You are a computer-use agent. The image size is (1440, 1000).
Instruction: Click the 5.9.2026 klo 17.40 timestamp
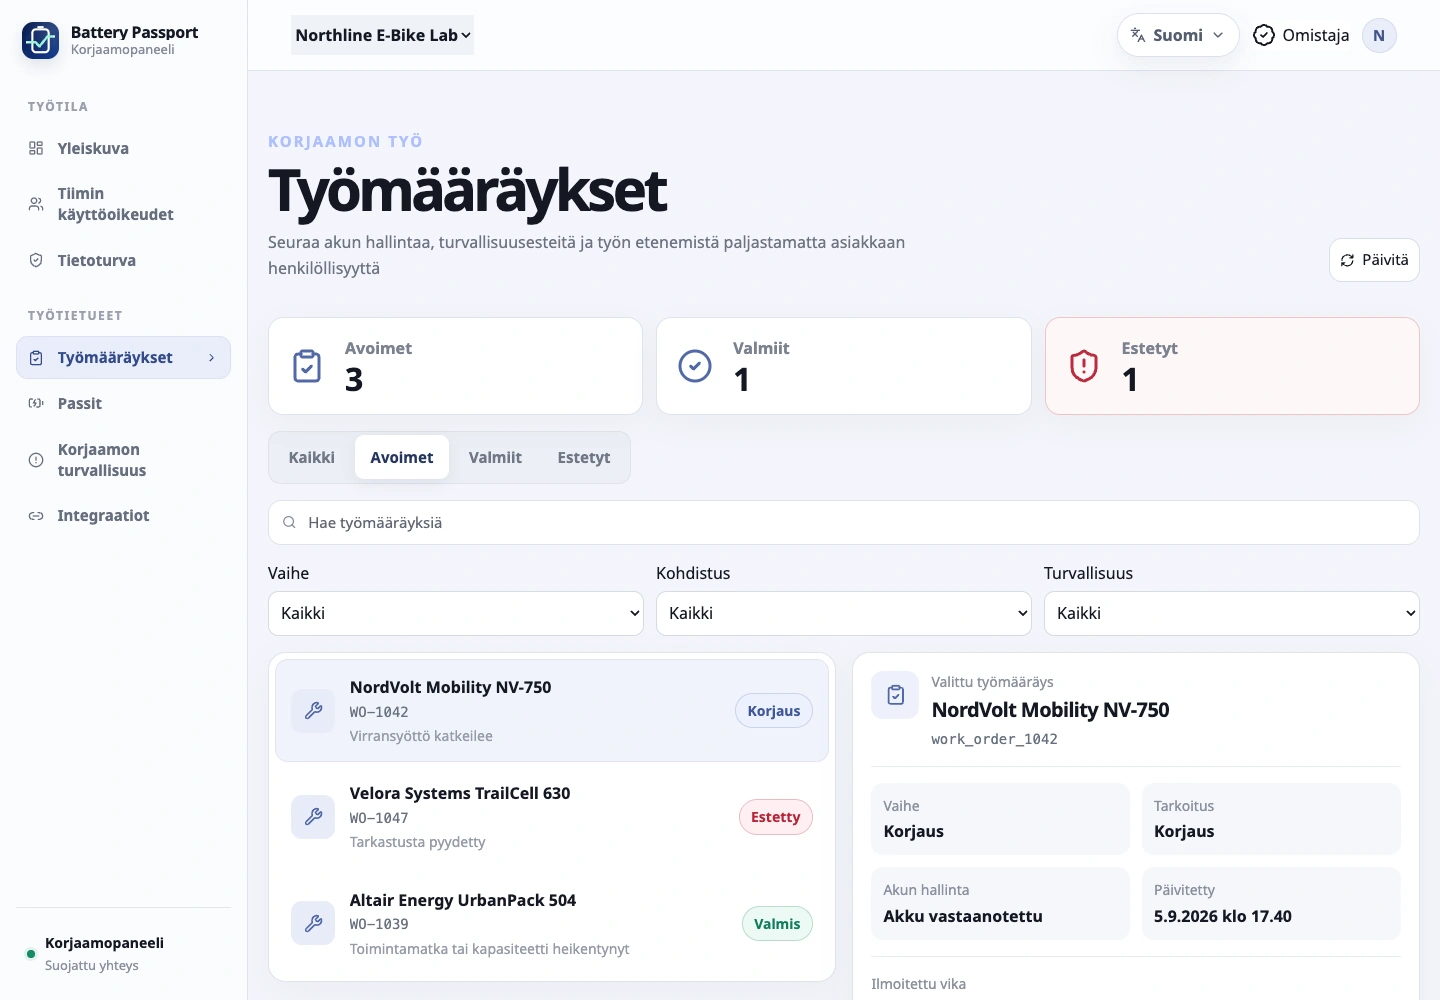coord(1223,916)
